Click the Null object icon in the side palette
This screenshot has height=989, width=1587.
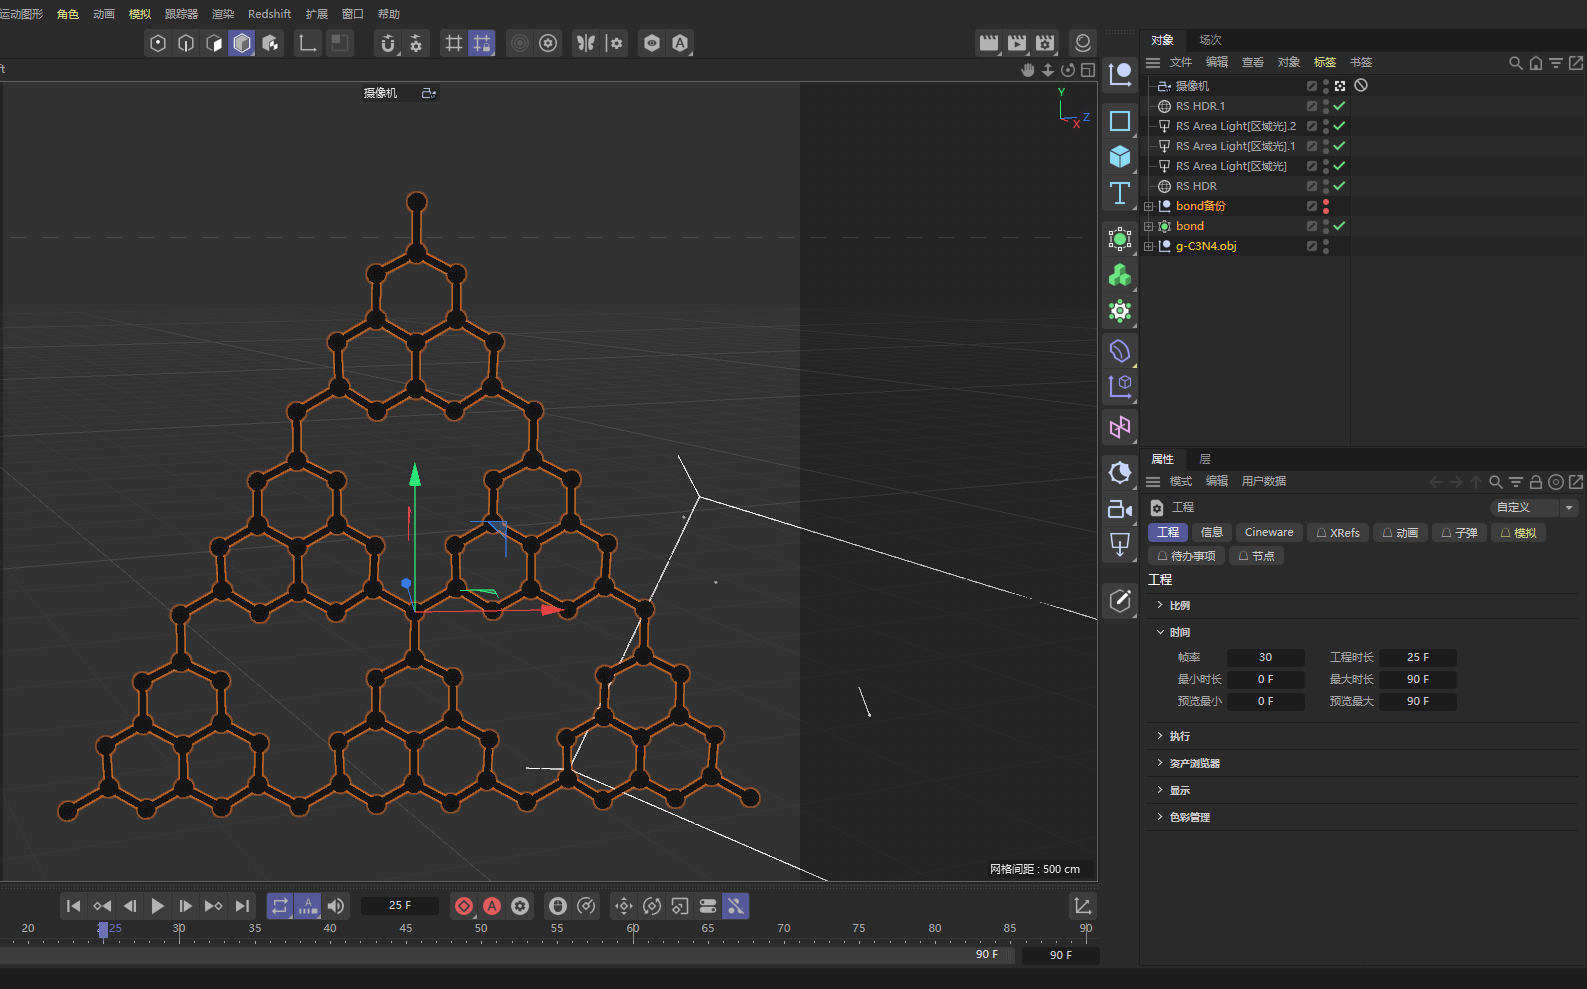click(x=1120, y=73)
